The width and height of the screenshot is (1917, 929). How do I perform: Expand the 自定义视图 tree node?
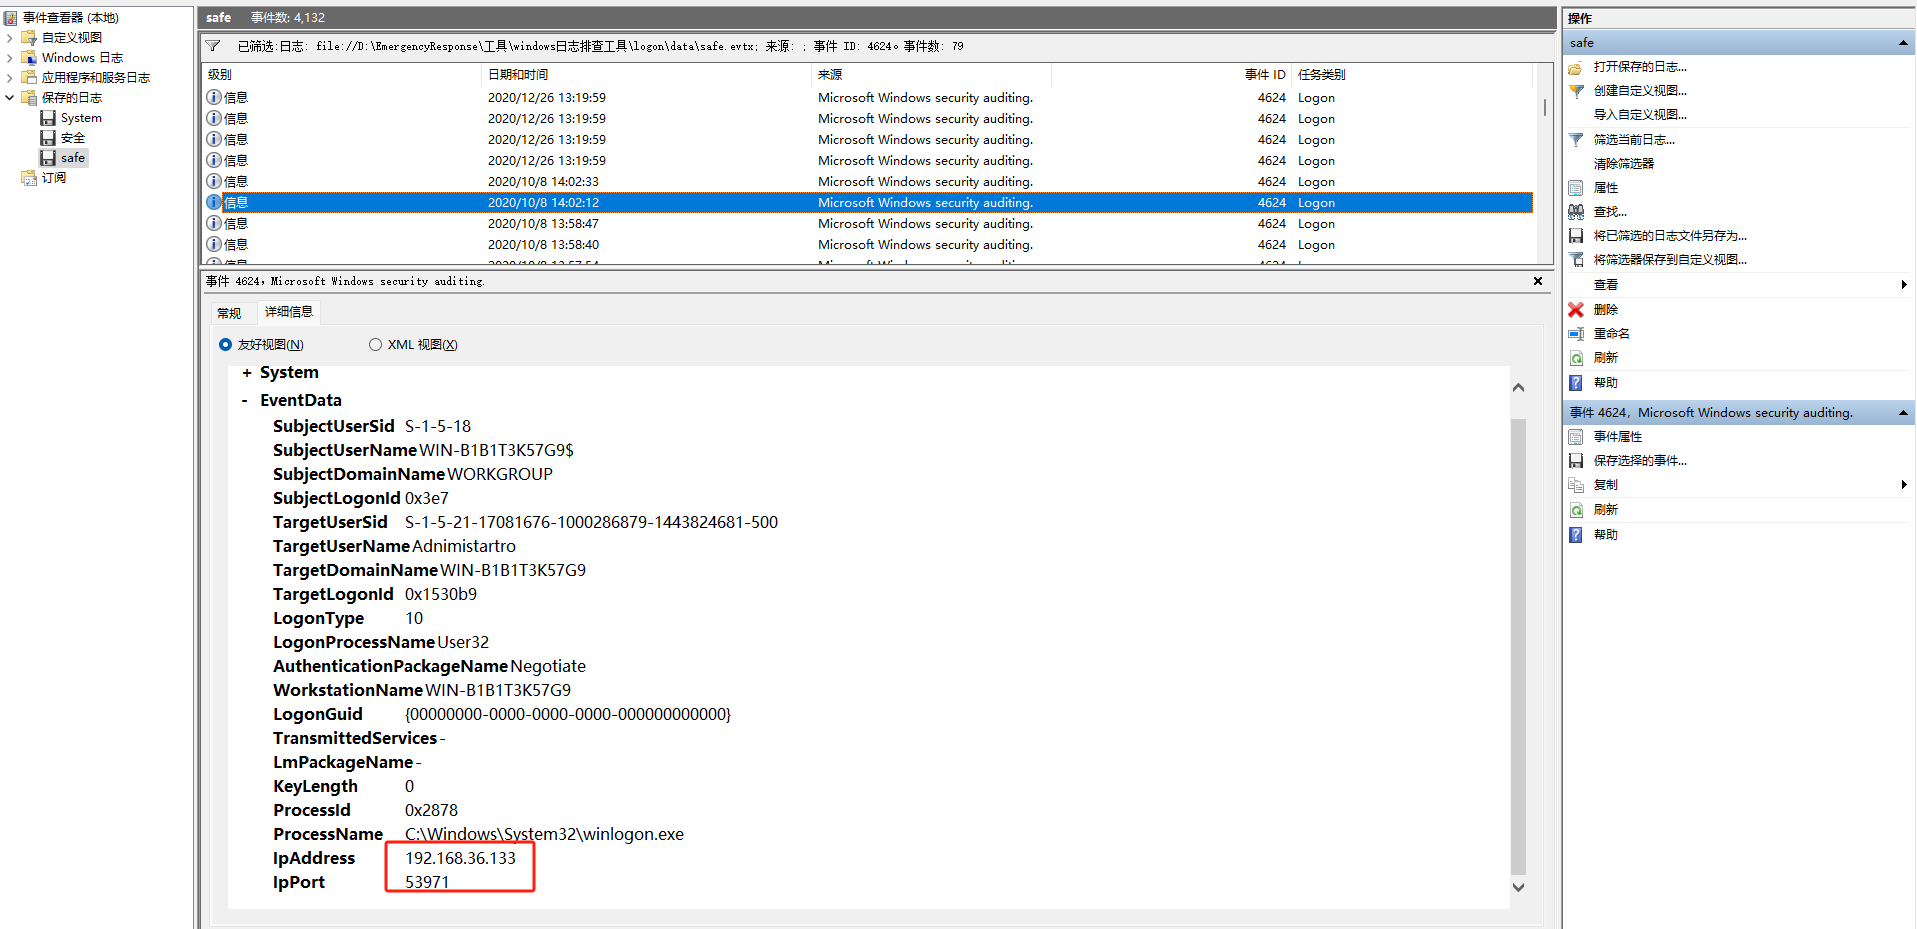pos(10,38)
